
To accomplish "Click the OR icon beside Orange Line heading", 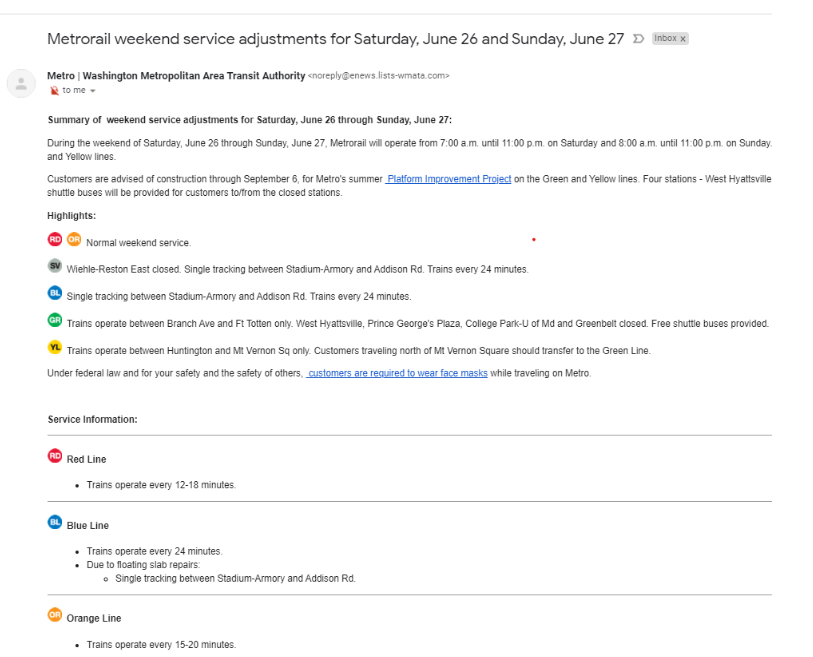I will pos(55,615).
